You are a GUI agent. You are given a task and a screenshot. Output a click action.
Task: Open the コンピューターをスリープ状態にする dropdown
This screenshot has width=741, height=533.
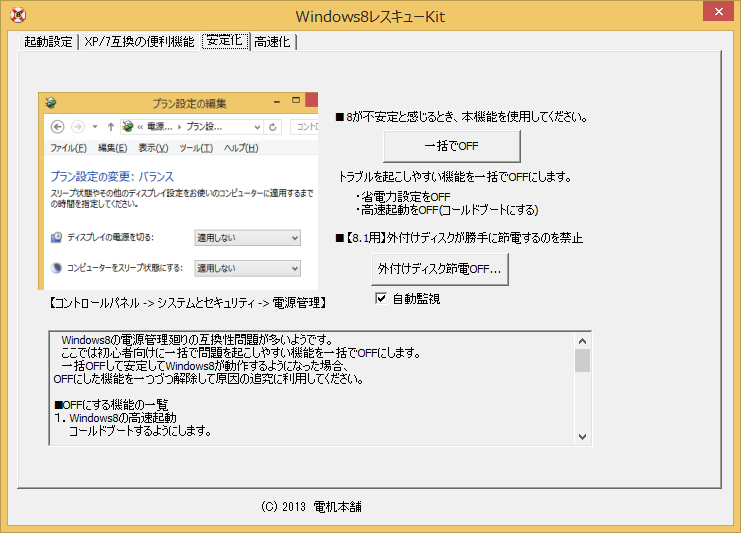coord(247,268)
